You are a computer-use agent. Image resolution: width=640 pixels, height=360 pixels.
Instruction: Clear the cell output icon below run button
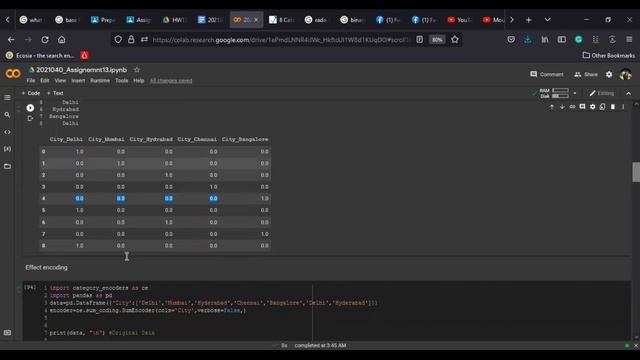point(30,119)
